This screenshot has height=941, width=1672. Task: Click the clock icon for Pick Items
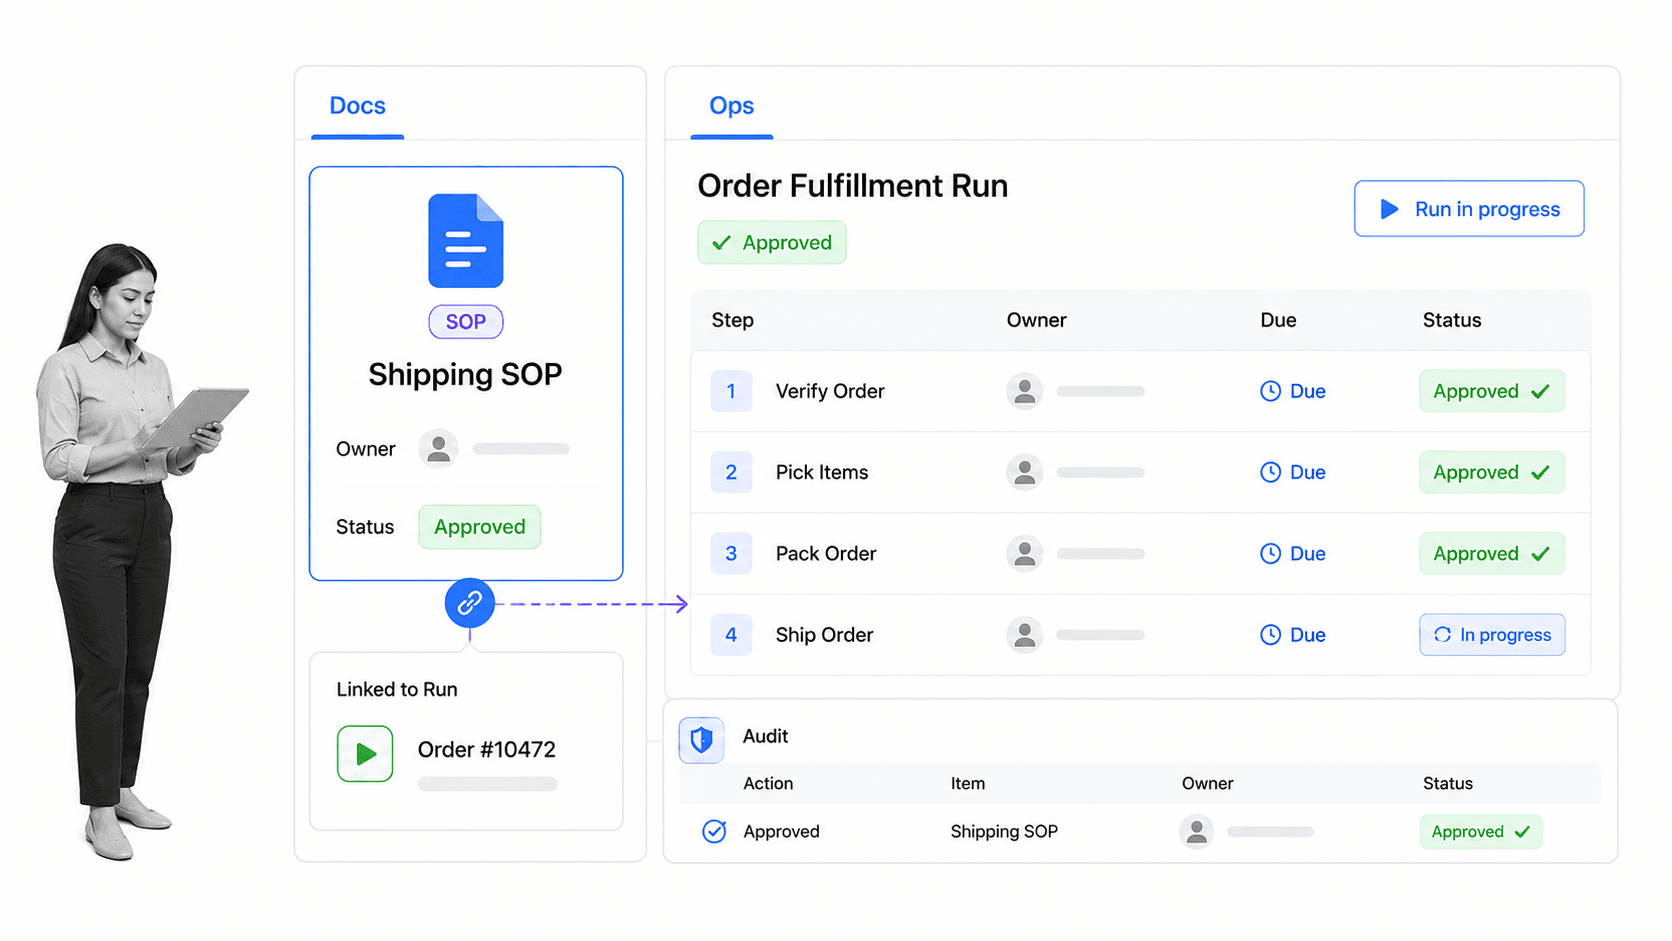click(x=1270, y=472)
